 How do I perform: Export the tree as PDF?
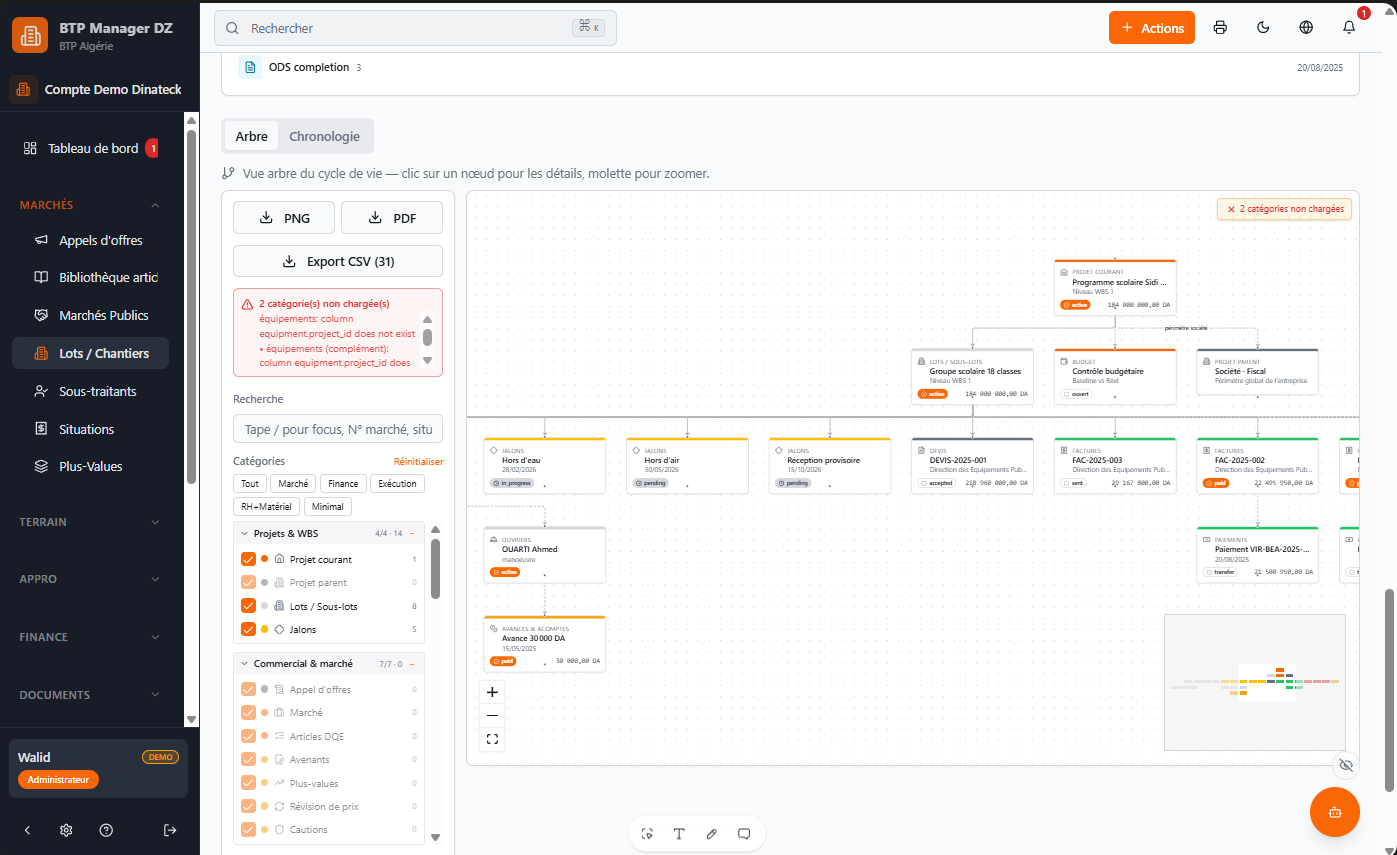(x=392, y=218)
